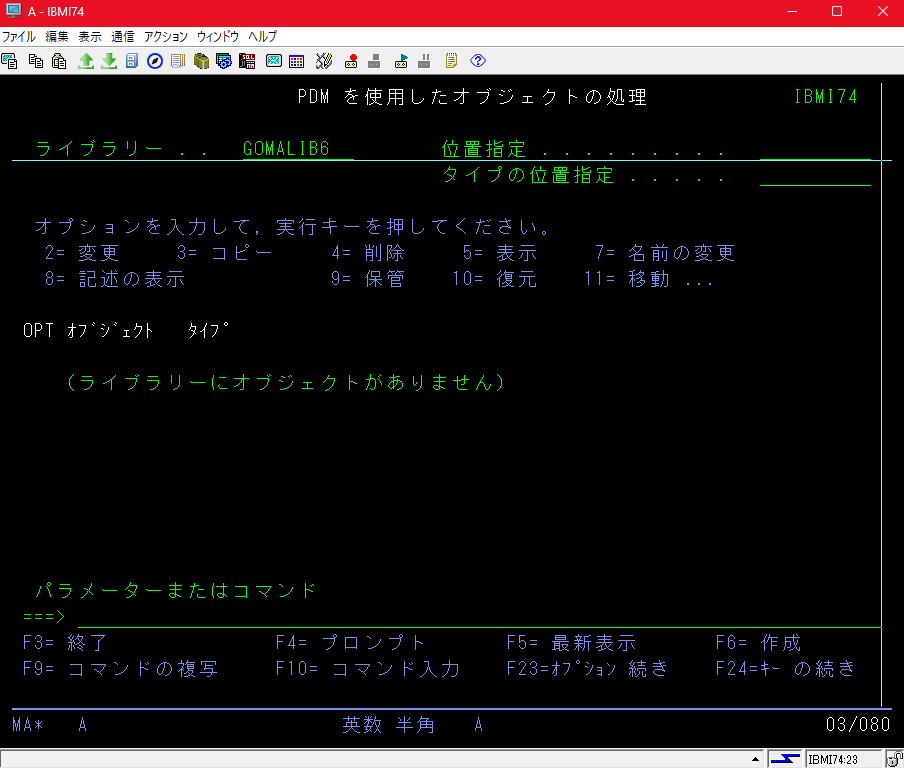Click the crossed pencils tools icon

[324, 61]
